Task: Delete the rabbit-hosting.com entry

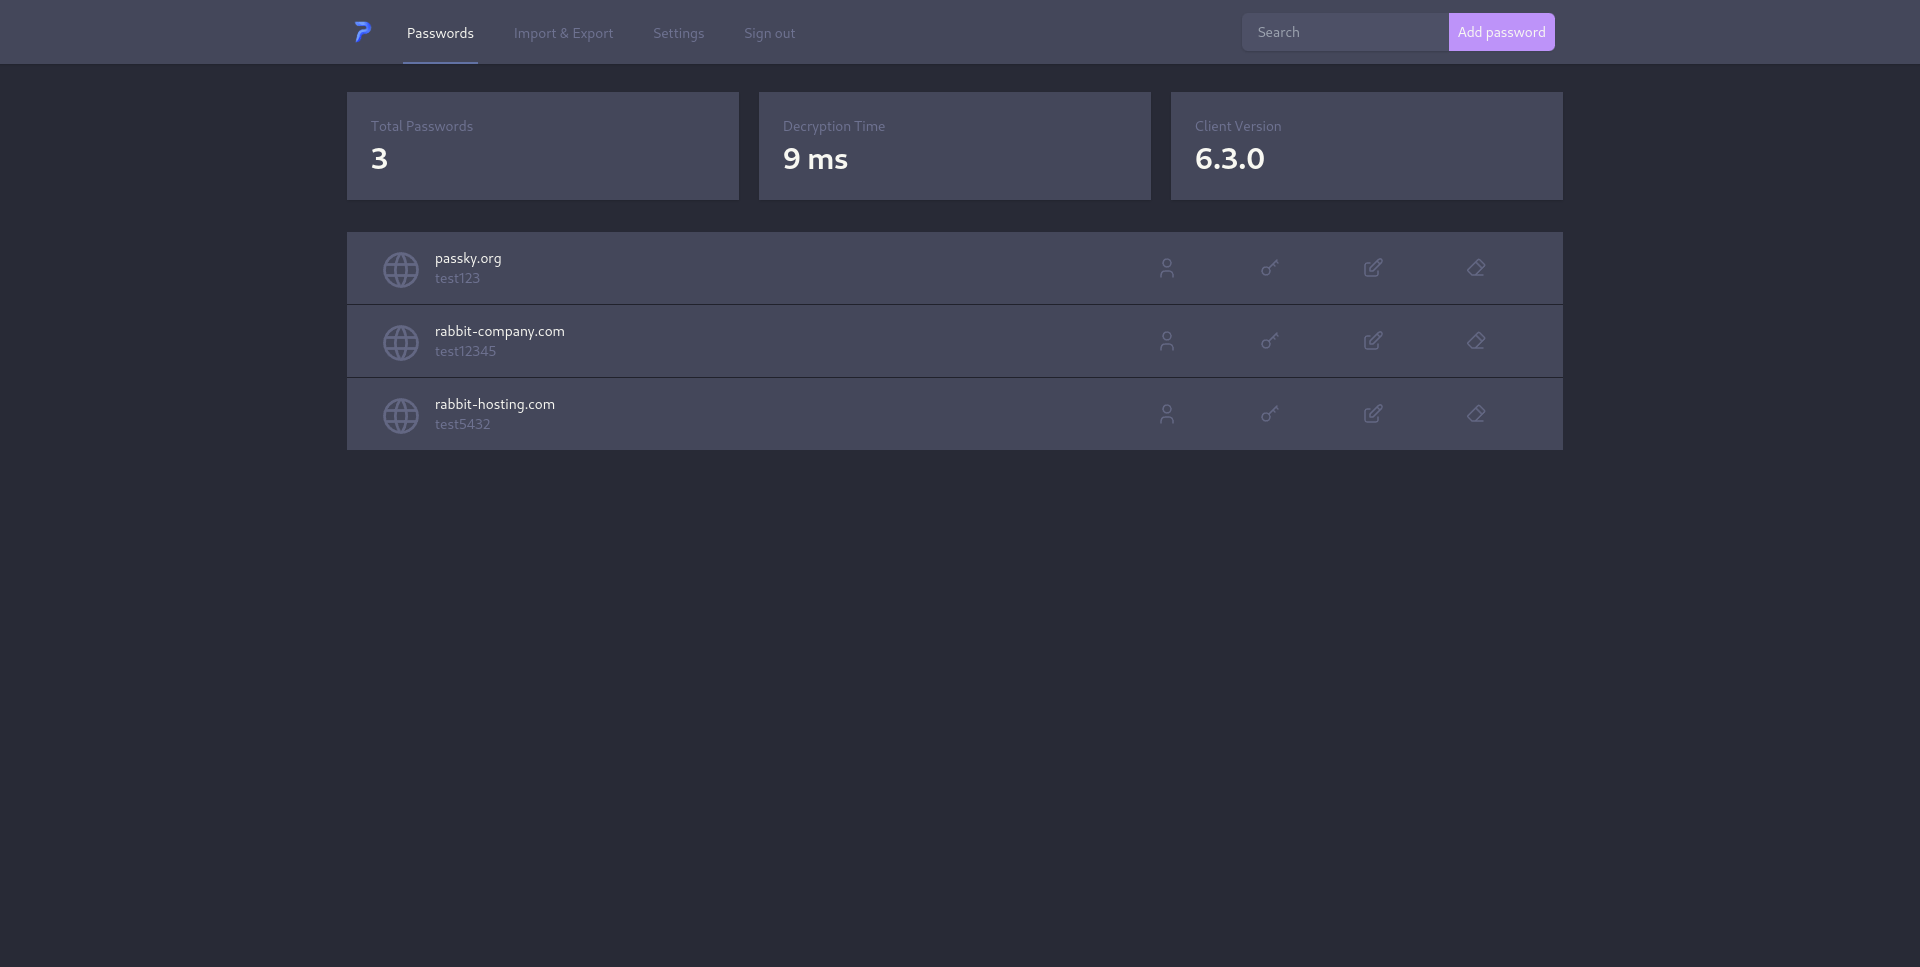Action: pyautogui.click(x=1477, y=414)
